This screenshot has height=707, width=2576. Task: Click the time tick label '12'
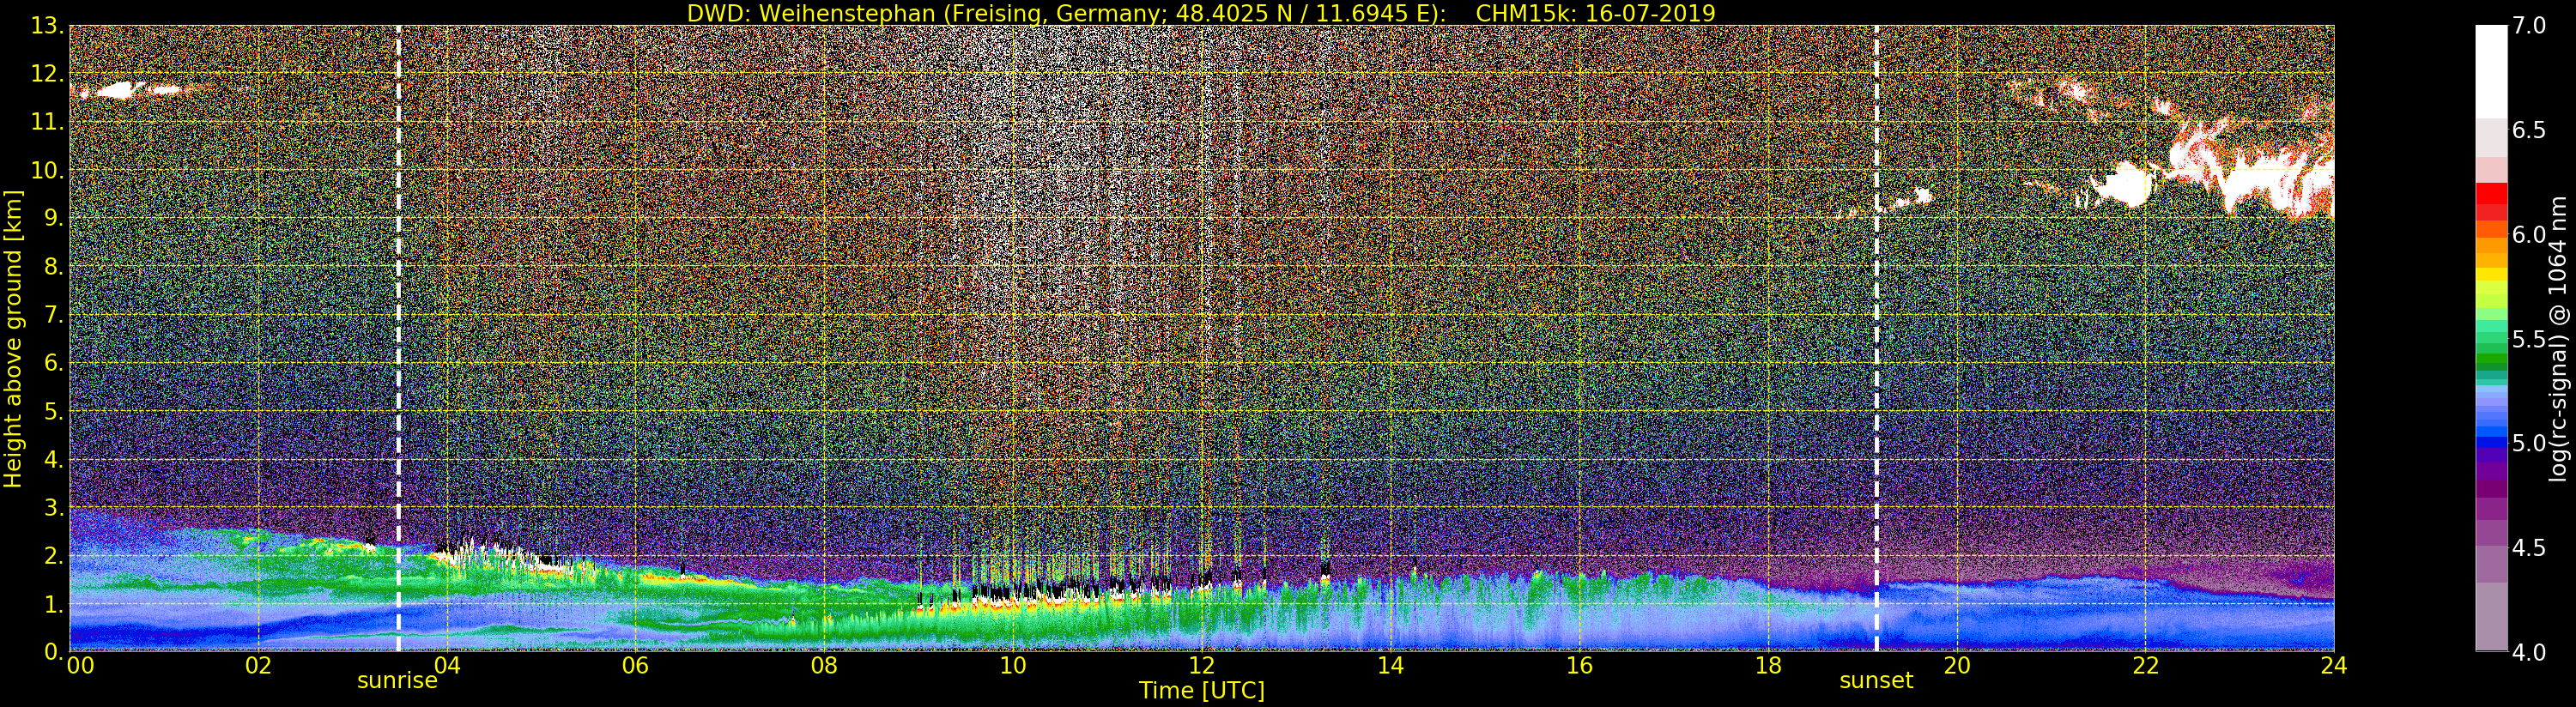coord(1201,665)
